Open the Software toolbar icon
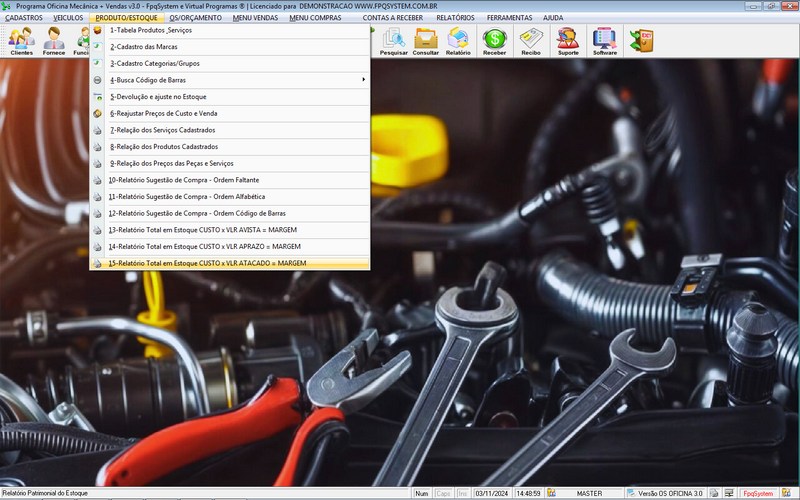Viewport: 800px width, 500px height. point(604,40)
